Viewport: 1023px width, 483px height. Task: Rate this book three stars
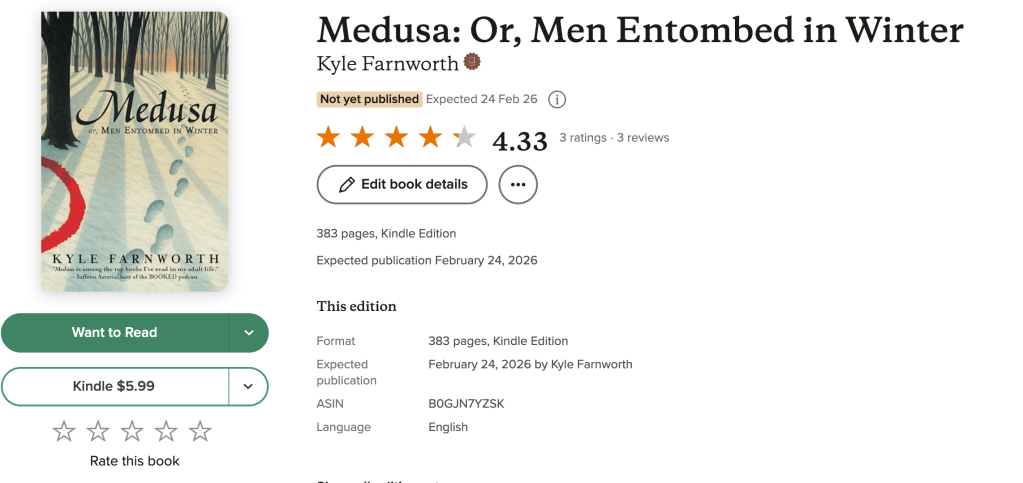click(x=132, y=431)
